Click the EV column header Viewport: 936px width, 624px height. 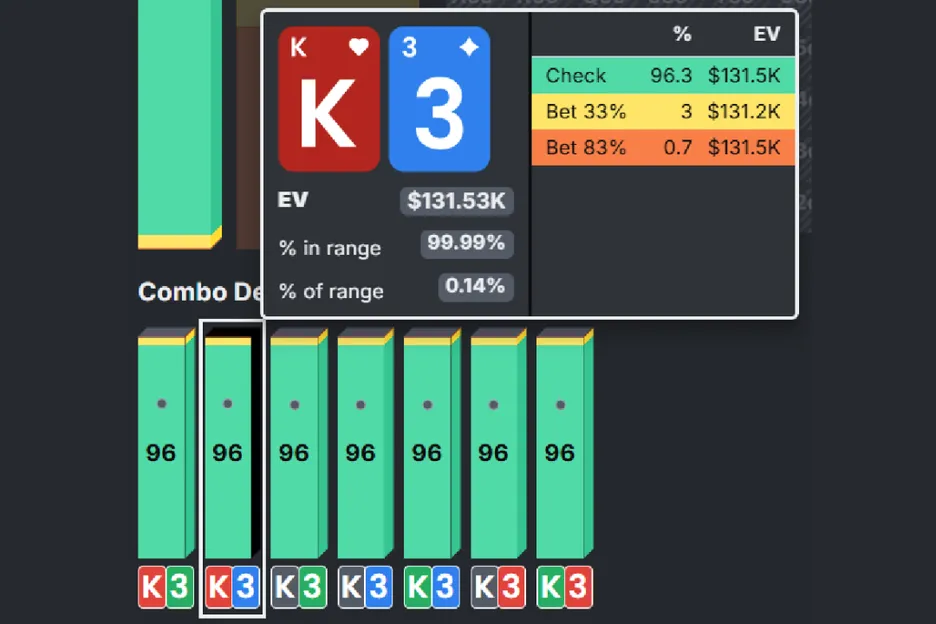pos(766,34)
